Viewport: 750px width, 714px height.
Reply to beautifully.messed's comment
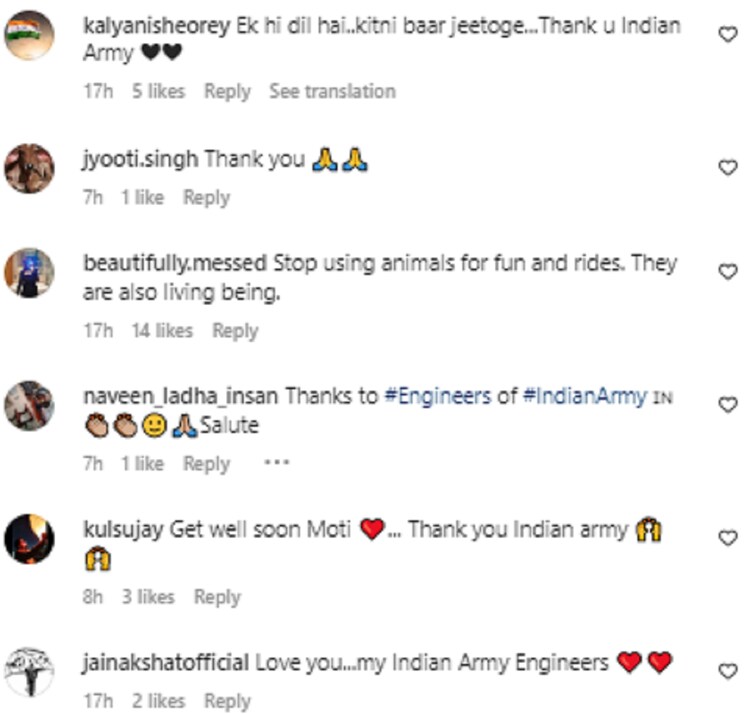click(x=235, y=330)
